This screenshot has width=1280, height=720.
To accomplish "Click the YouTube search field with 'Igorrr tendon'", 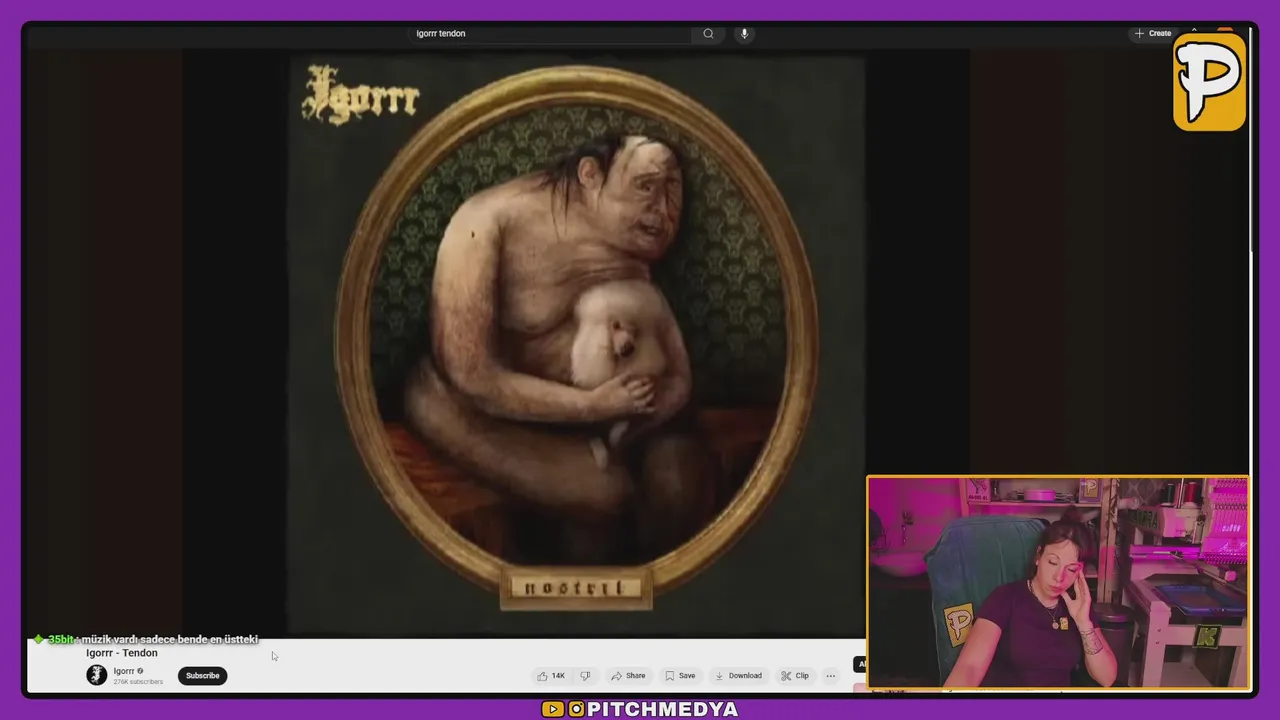I will pos(552,33).
